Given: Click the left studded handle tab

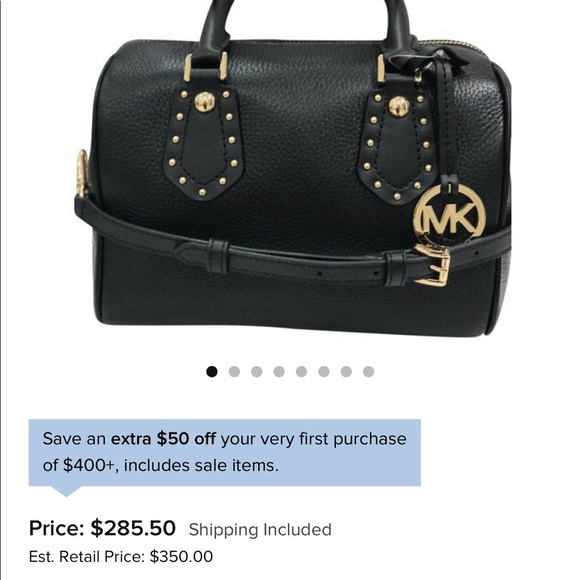Looking at the screenshot, I should [x=203, y=142].
